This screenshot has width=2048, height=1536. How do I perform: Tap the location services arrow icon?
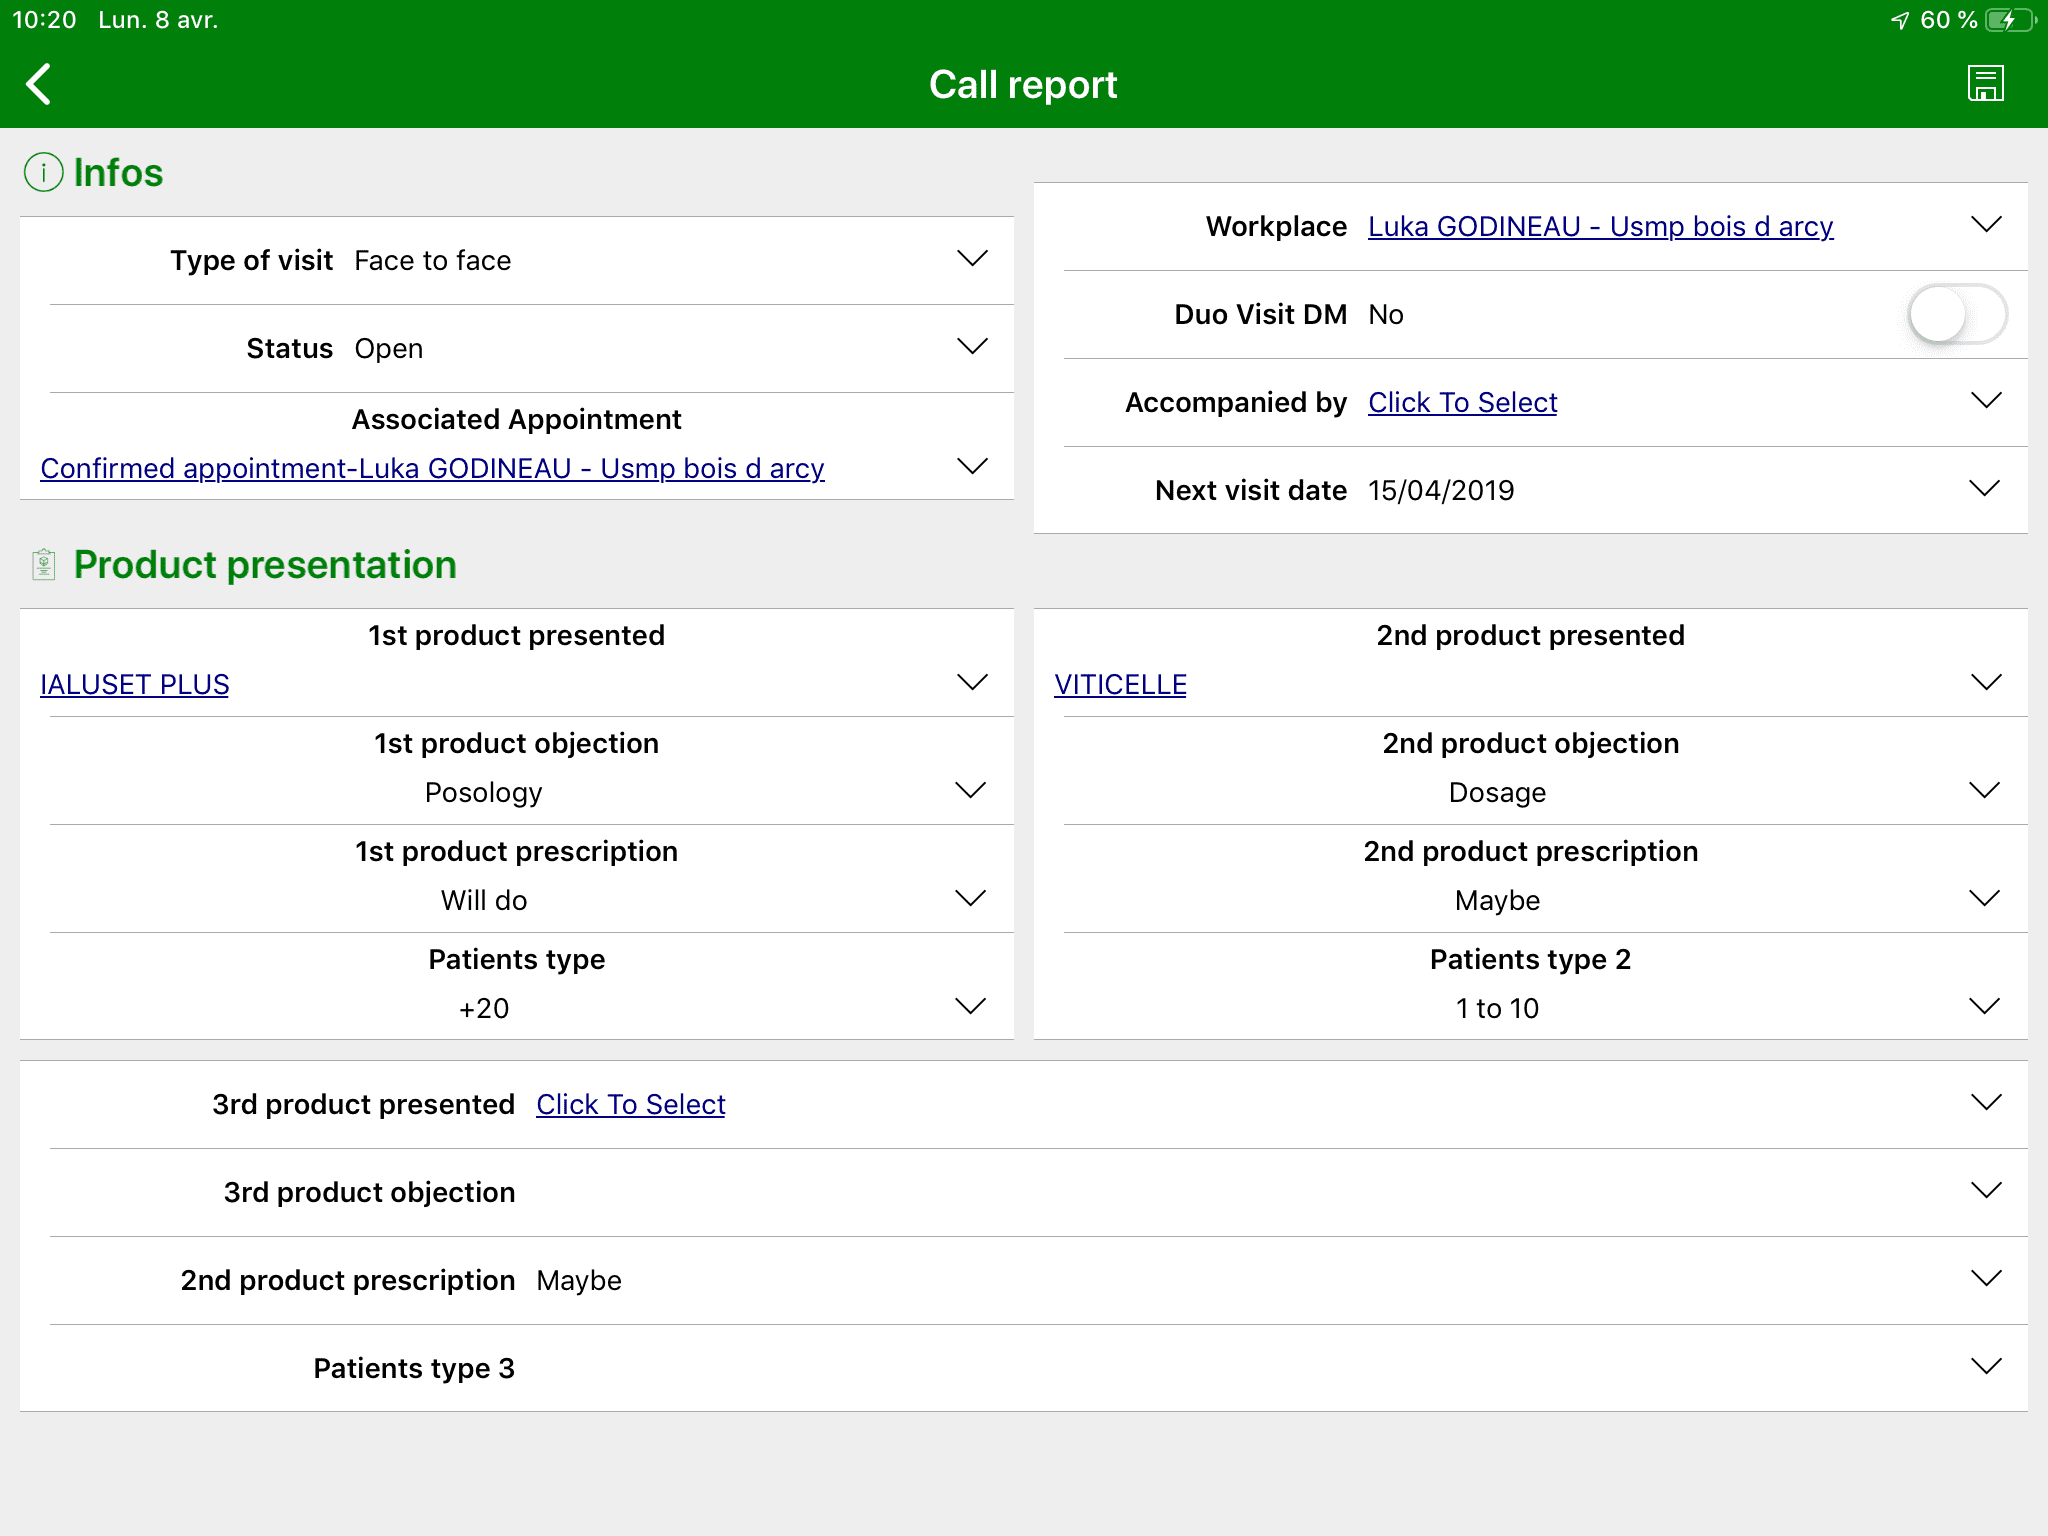coord(1900,20)
